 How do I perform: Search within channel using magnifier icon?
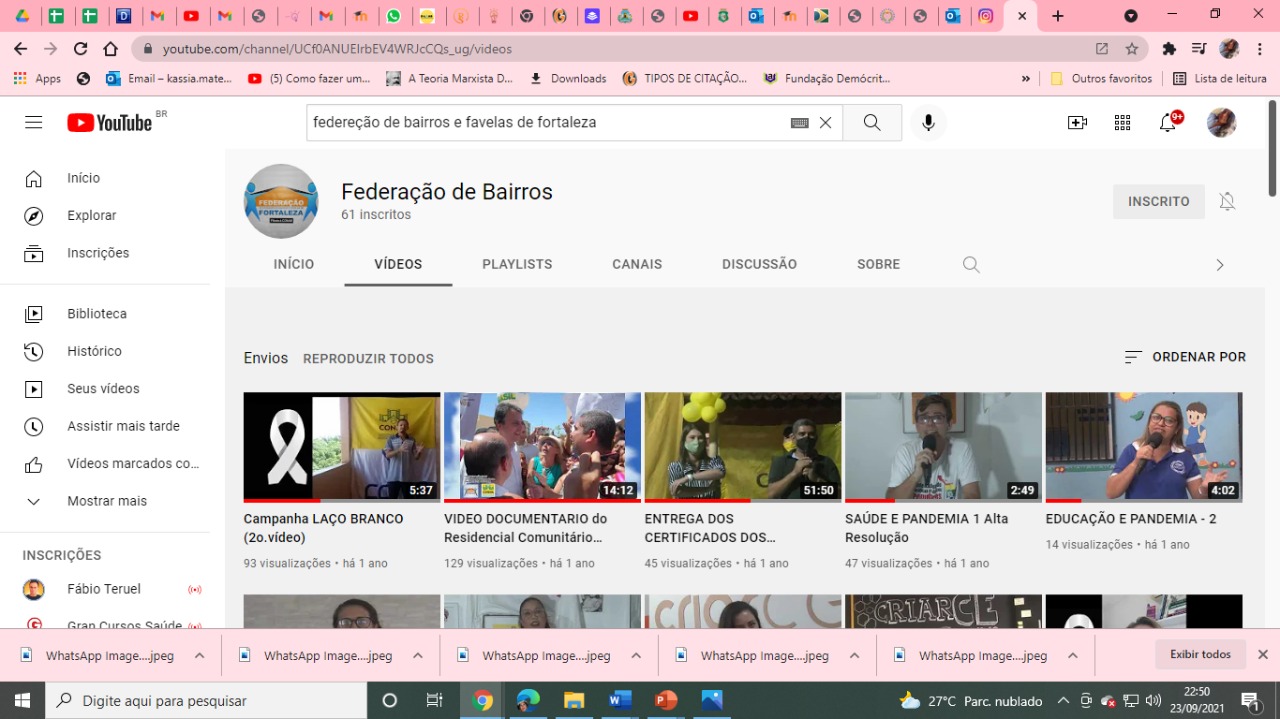click(x=971, y=265)
